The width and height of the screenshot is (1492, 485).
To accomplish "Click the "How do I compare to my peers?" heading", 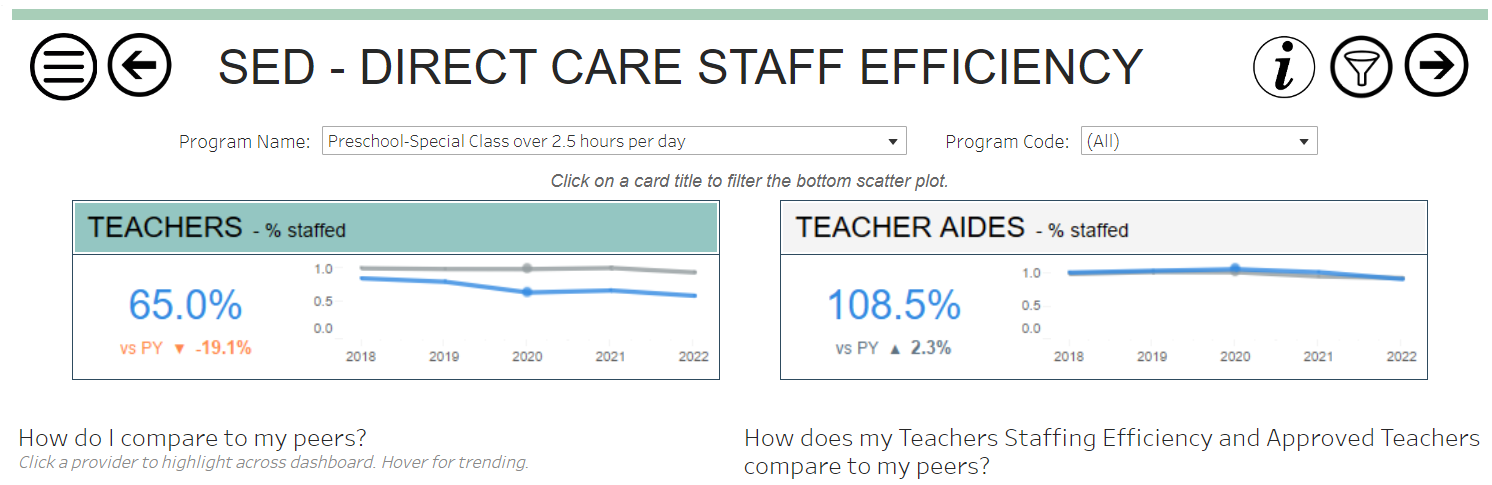I will click(x=192, y=437).
